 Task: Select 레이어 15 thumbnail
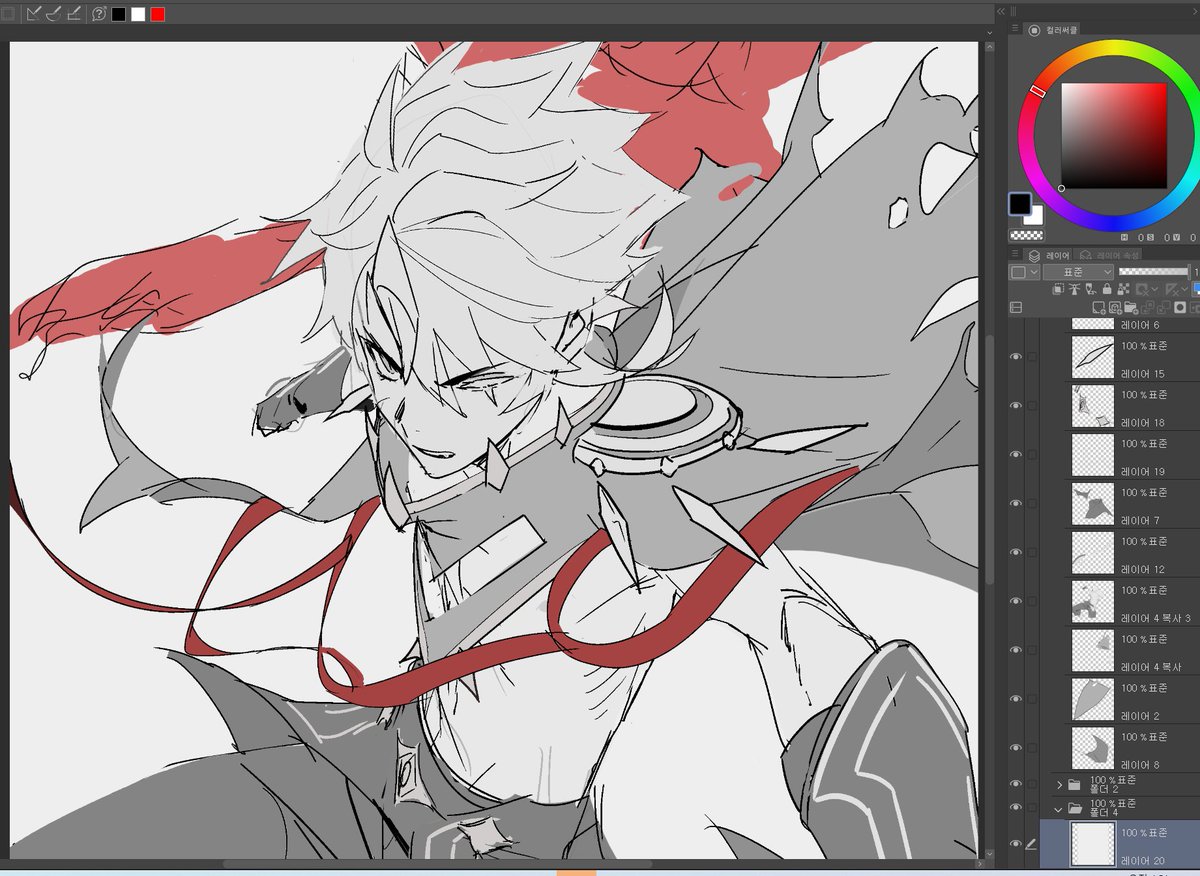point(1093,357)
